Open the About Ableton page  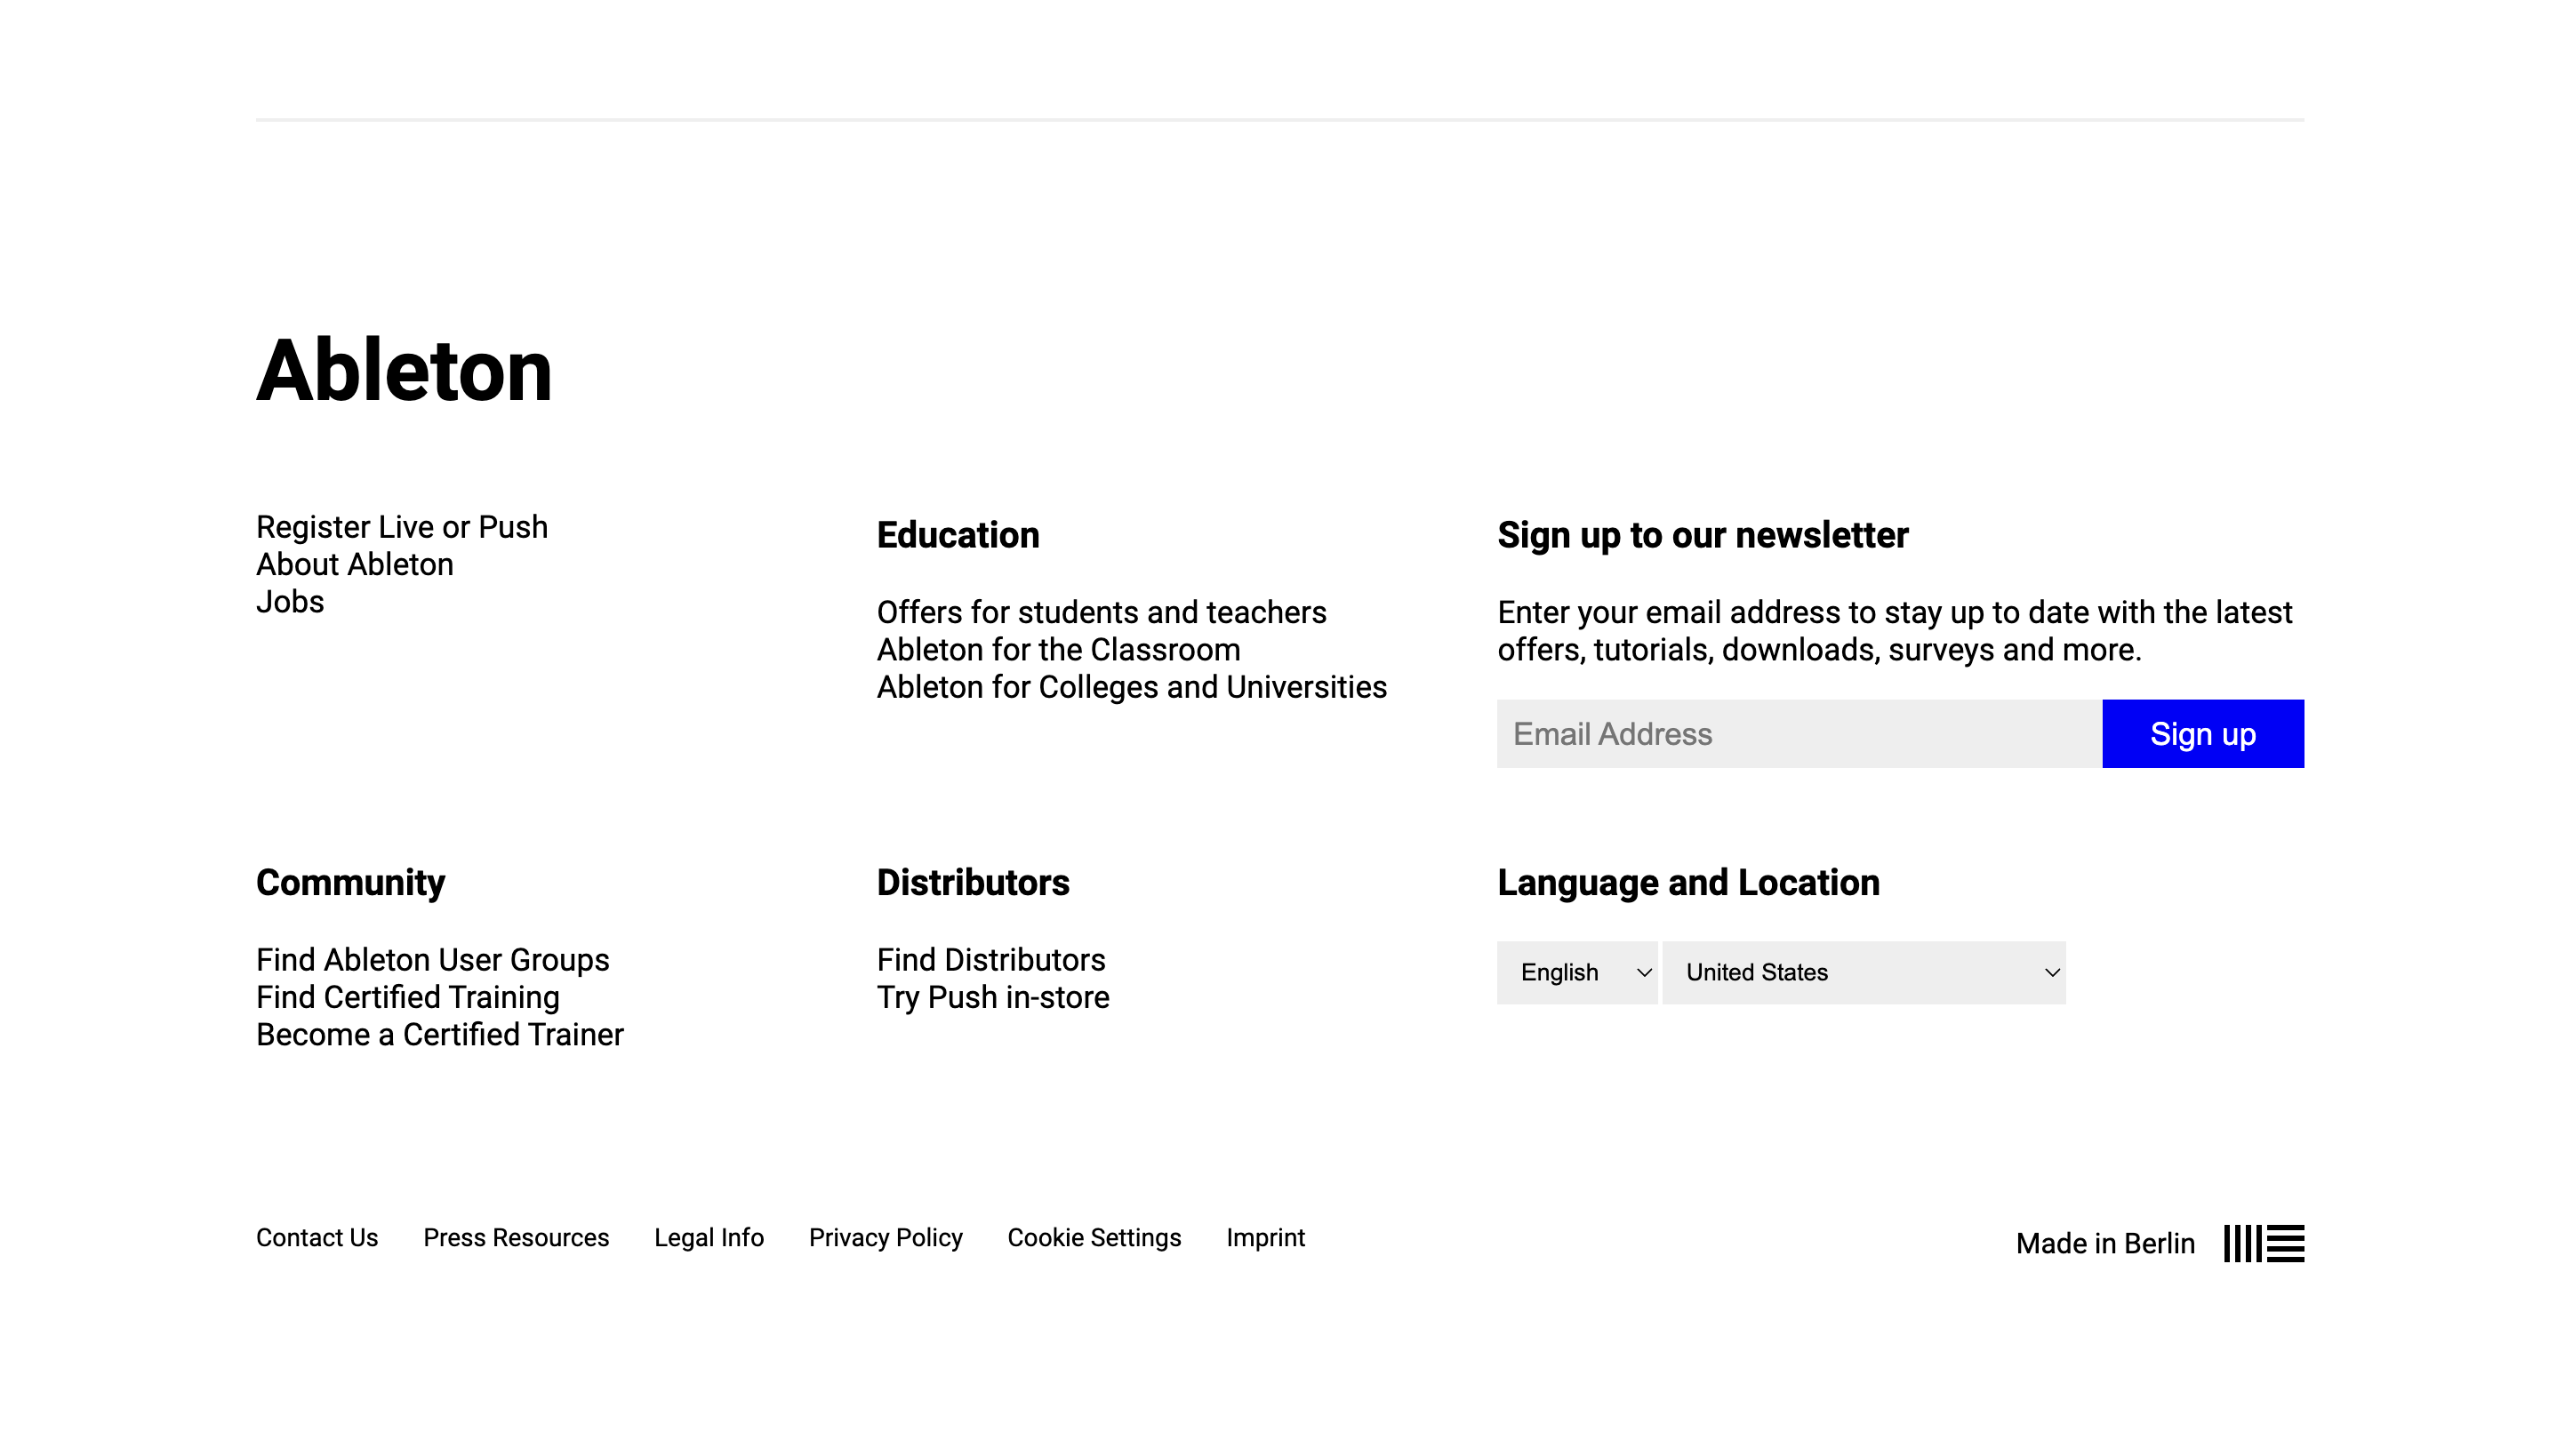tap(355, 564)
